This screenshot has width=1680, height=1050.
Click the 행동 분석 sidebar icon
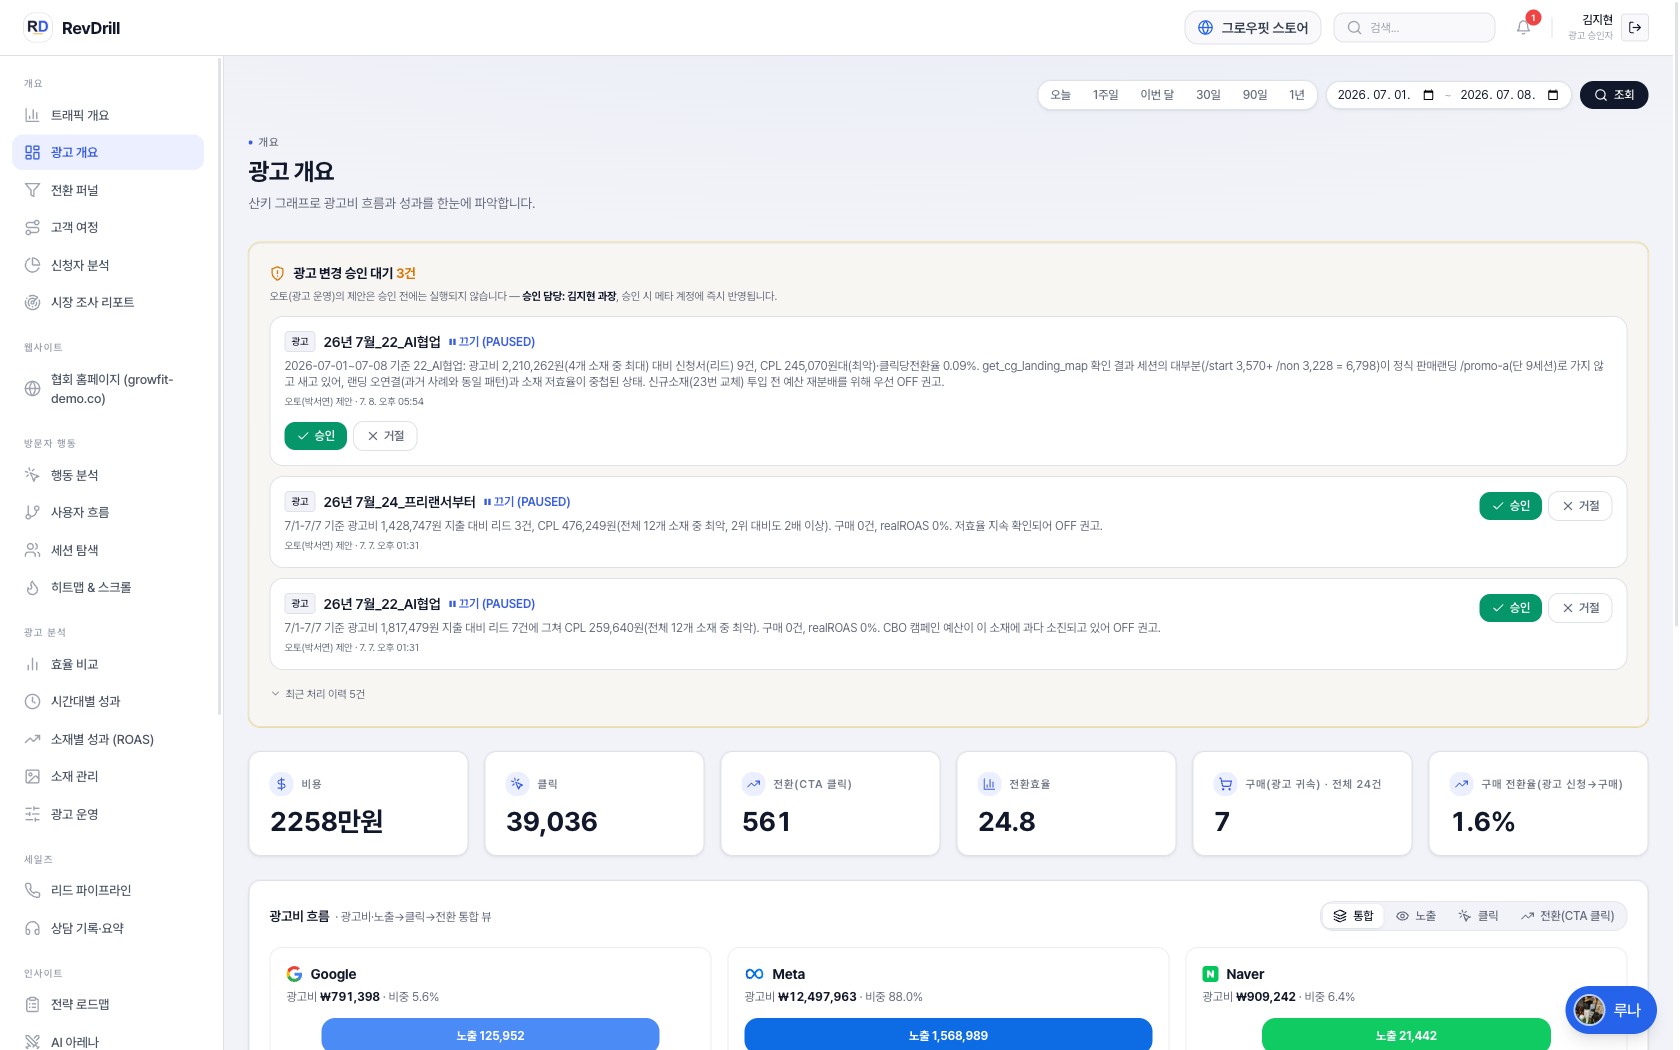point(32,475)
